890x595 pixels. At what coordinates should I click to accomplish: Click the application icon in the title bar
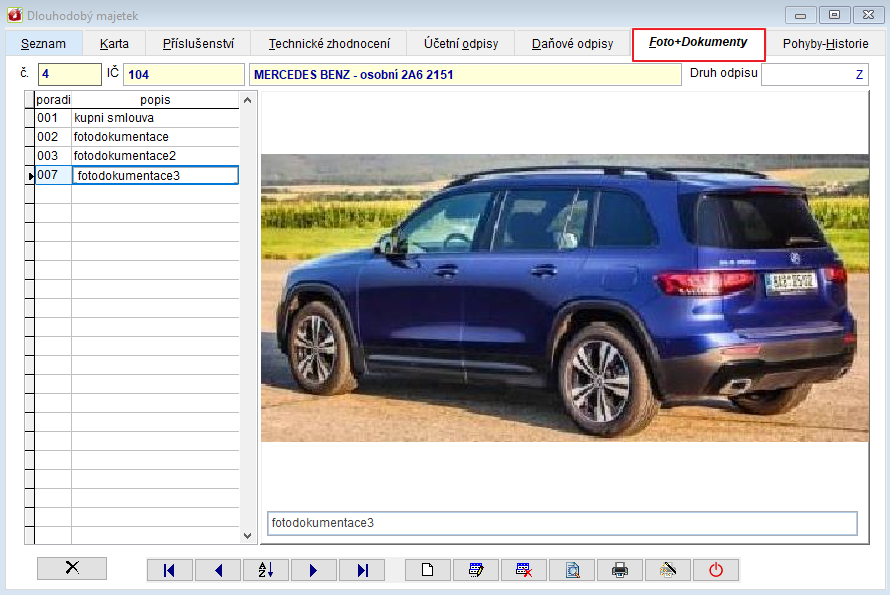tap(15, 15)
